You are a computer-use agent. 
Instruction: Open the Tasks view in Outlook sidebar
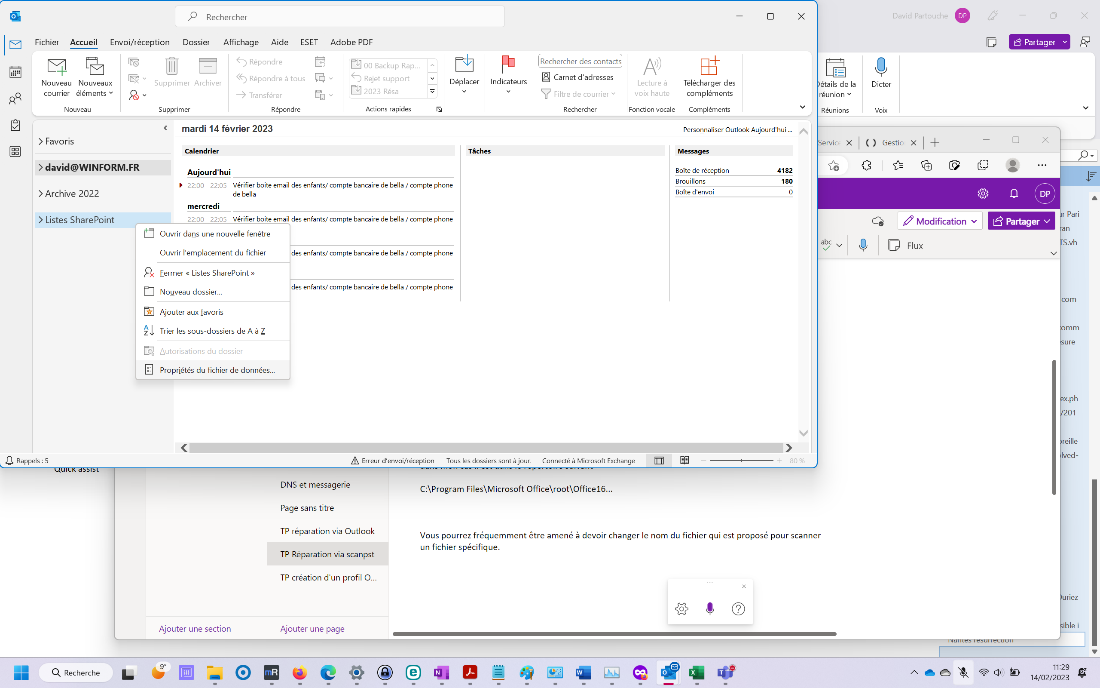pyautogui.click(x=15, y=125)
